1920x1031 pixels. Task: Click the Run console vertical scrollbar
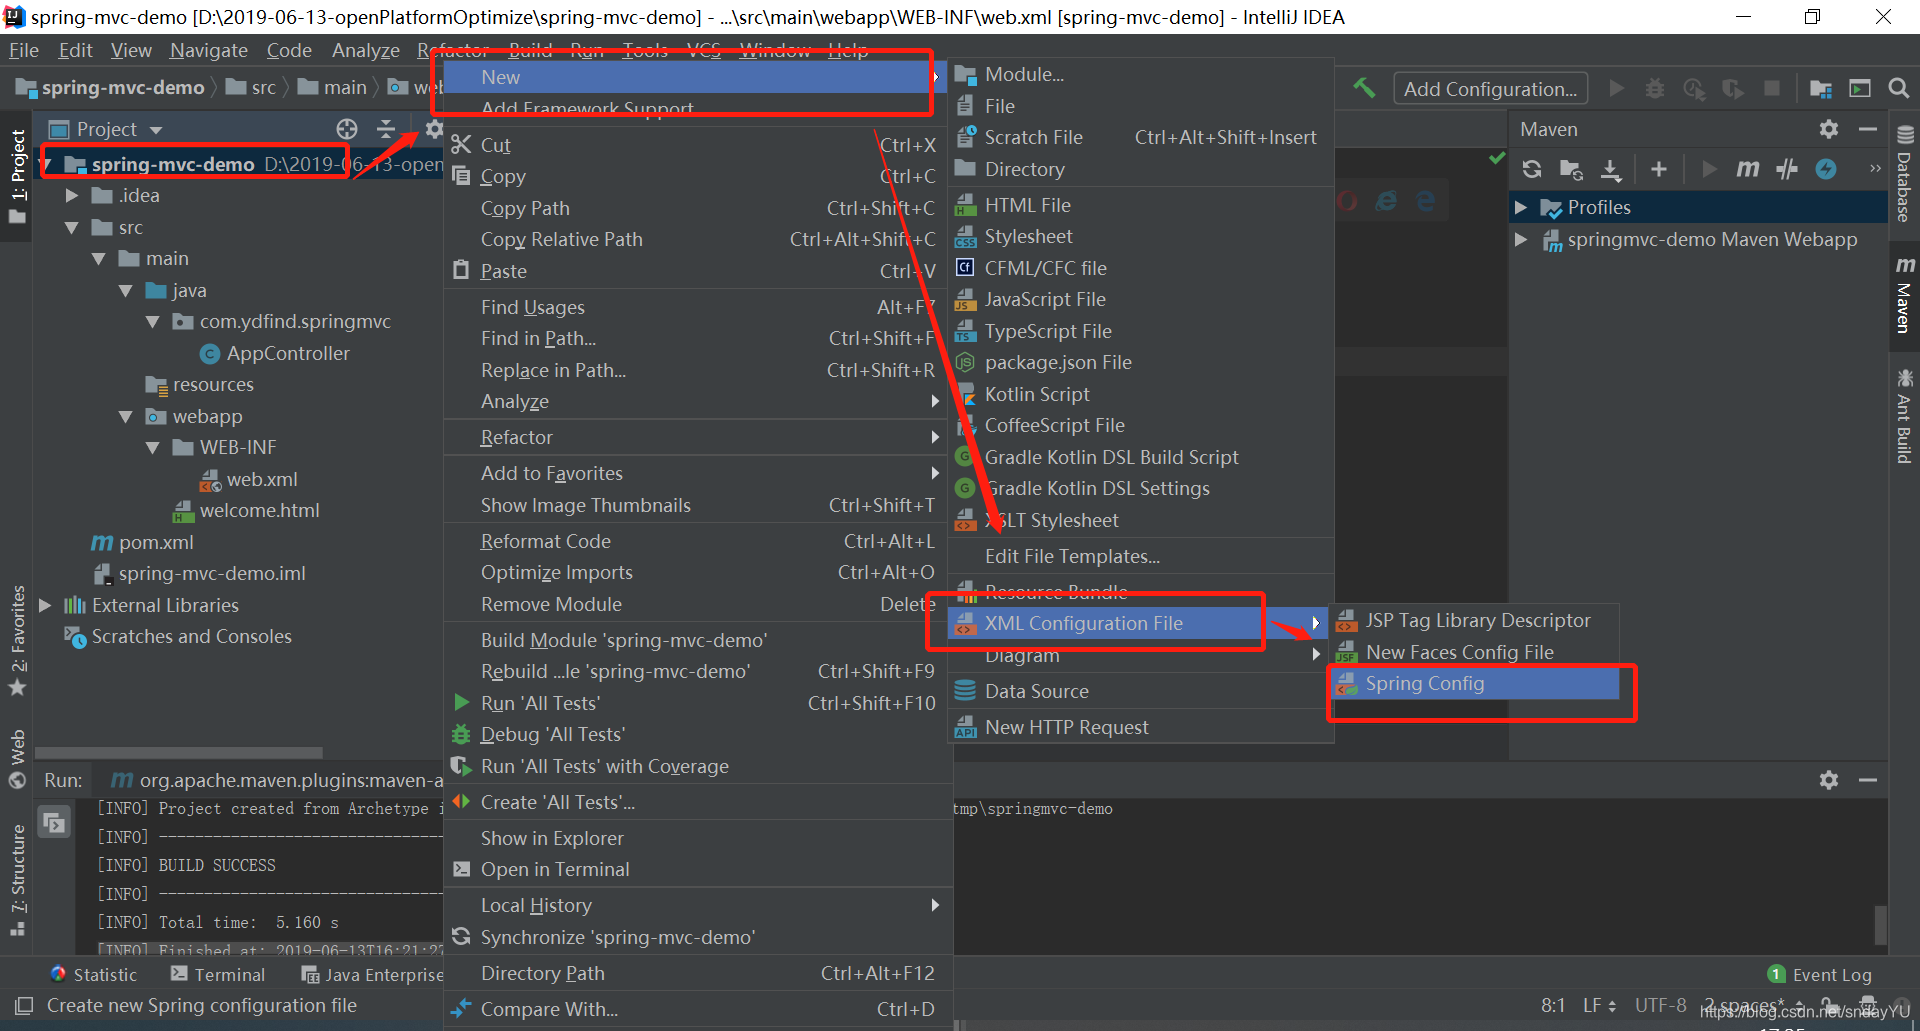(x=1880, y=925)
